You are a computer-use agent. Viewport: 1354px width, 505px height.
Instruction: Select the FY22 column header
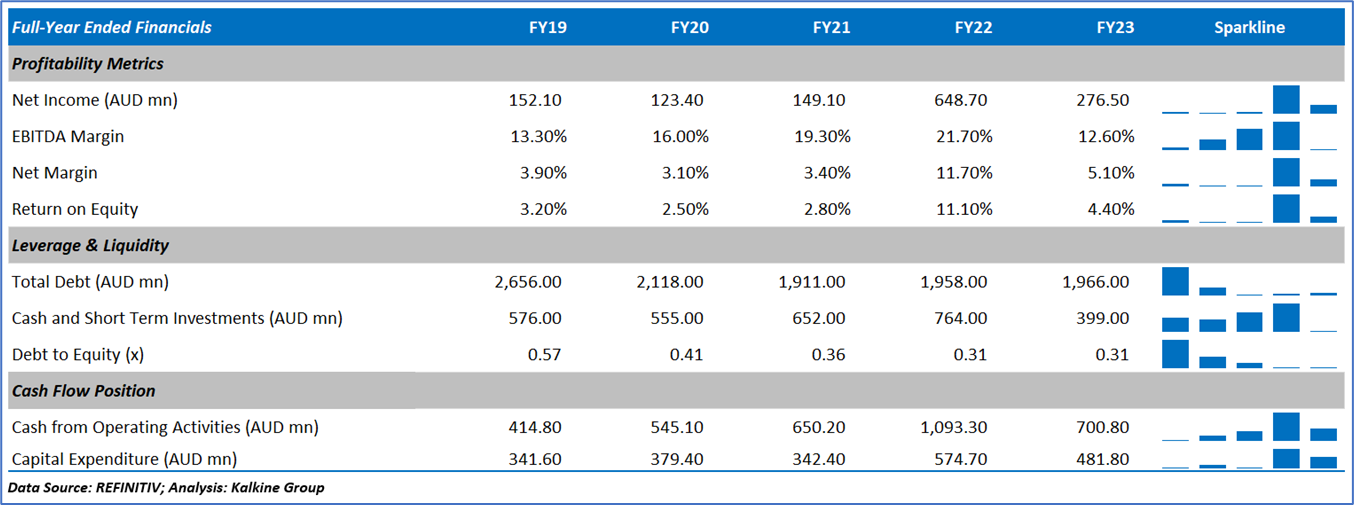tap(973, 28)
